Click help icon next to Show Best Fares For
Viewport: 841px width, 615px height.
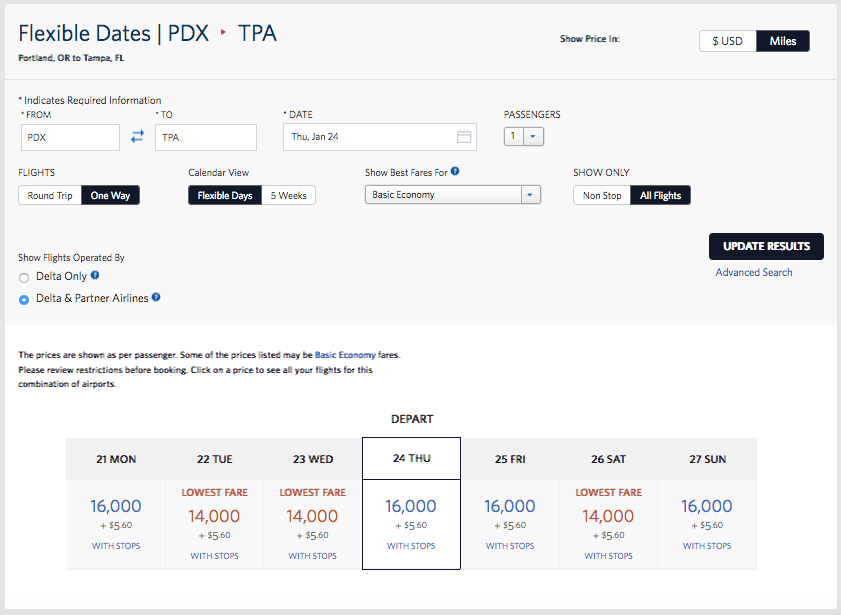point(455,172)
